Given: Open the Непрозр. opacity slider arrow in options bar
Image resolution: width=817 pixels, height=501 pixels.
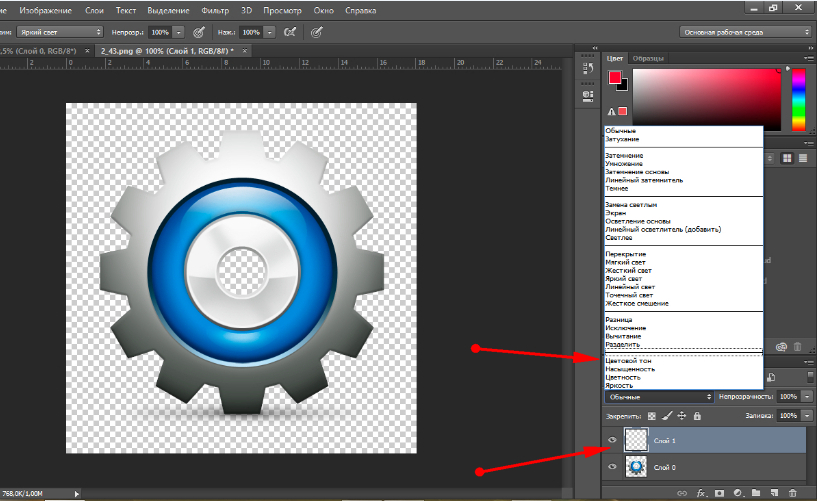Looking at the screenshot, I should click(179, 32).
